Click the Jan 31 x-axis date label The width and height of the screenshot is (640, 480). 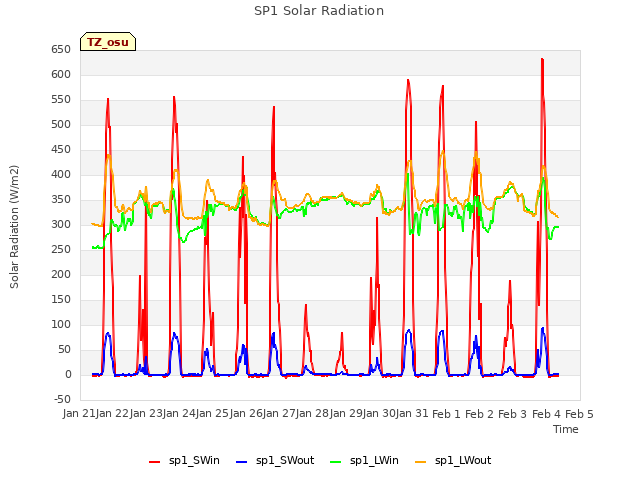[x=412, y=414]
